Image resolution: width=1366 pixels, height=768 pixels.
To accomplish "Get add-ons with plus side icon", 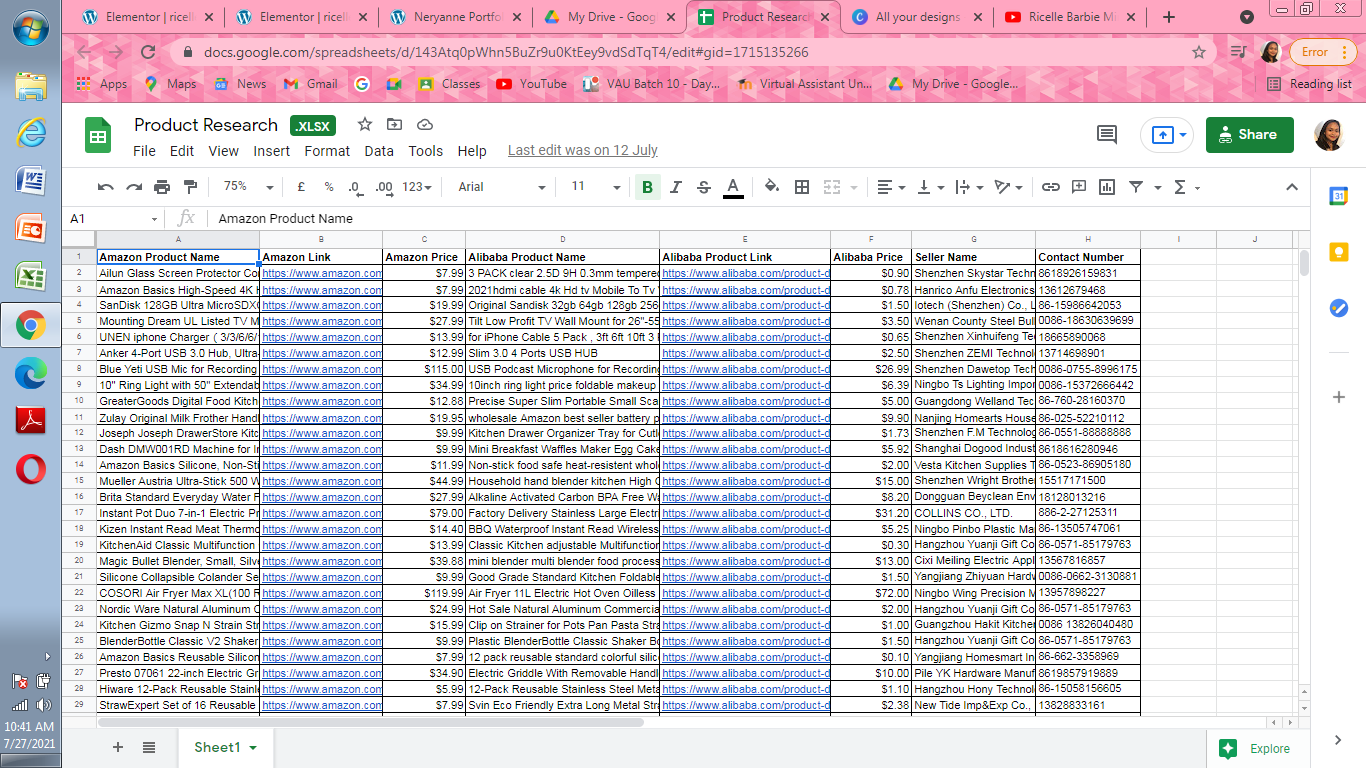I will 1339,397.
